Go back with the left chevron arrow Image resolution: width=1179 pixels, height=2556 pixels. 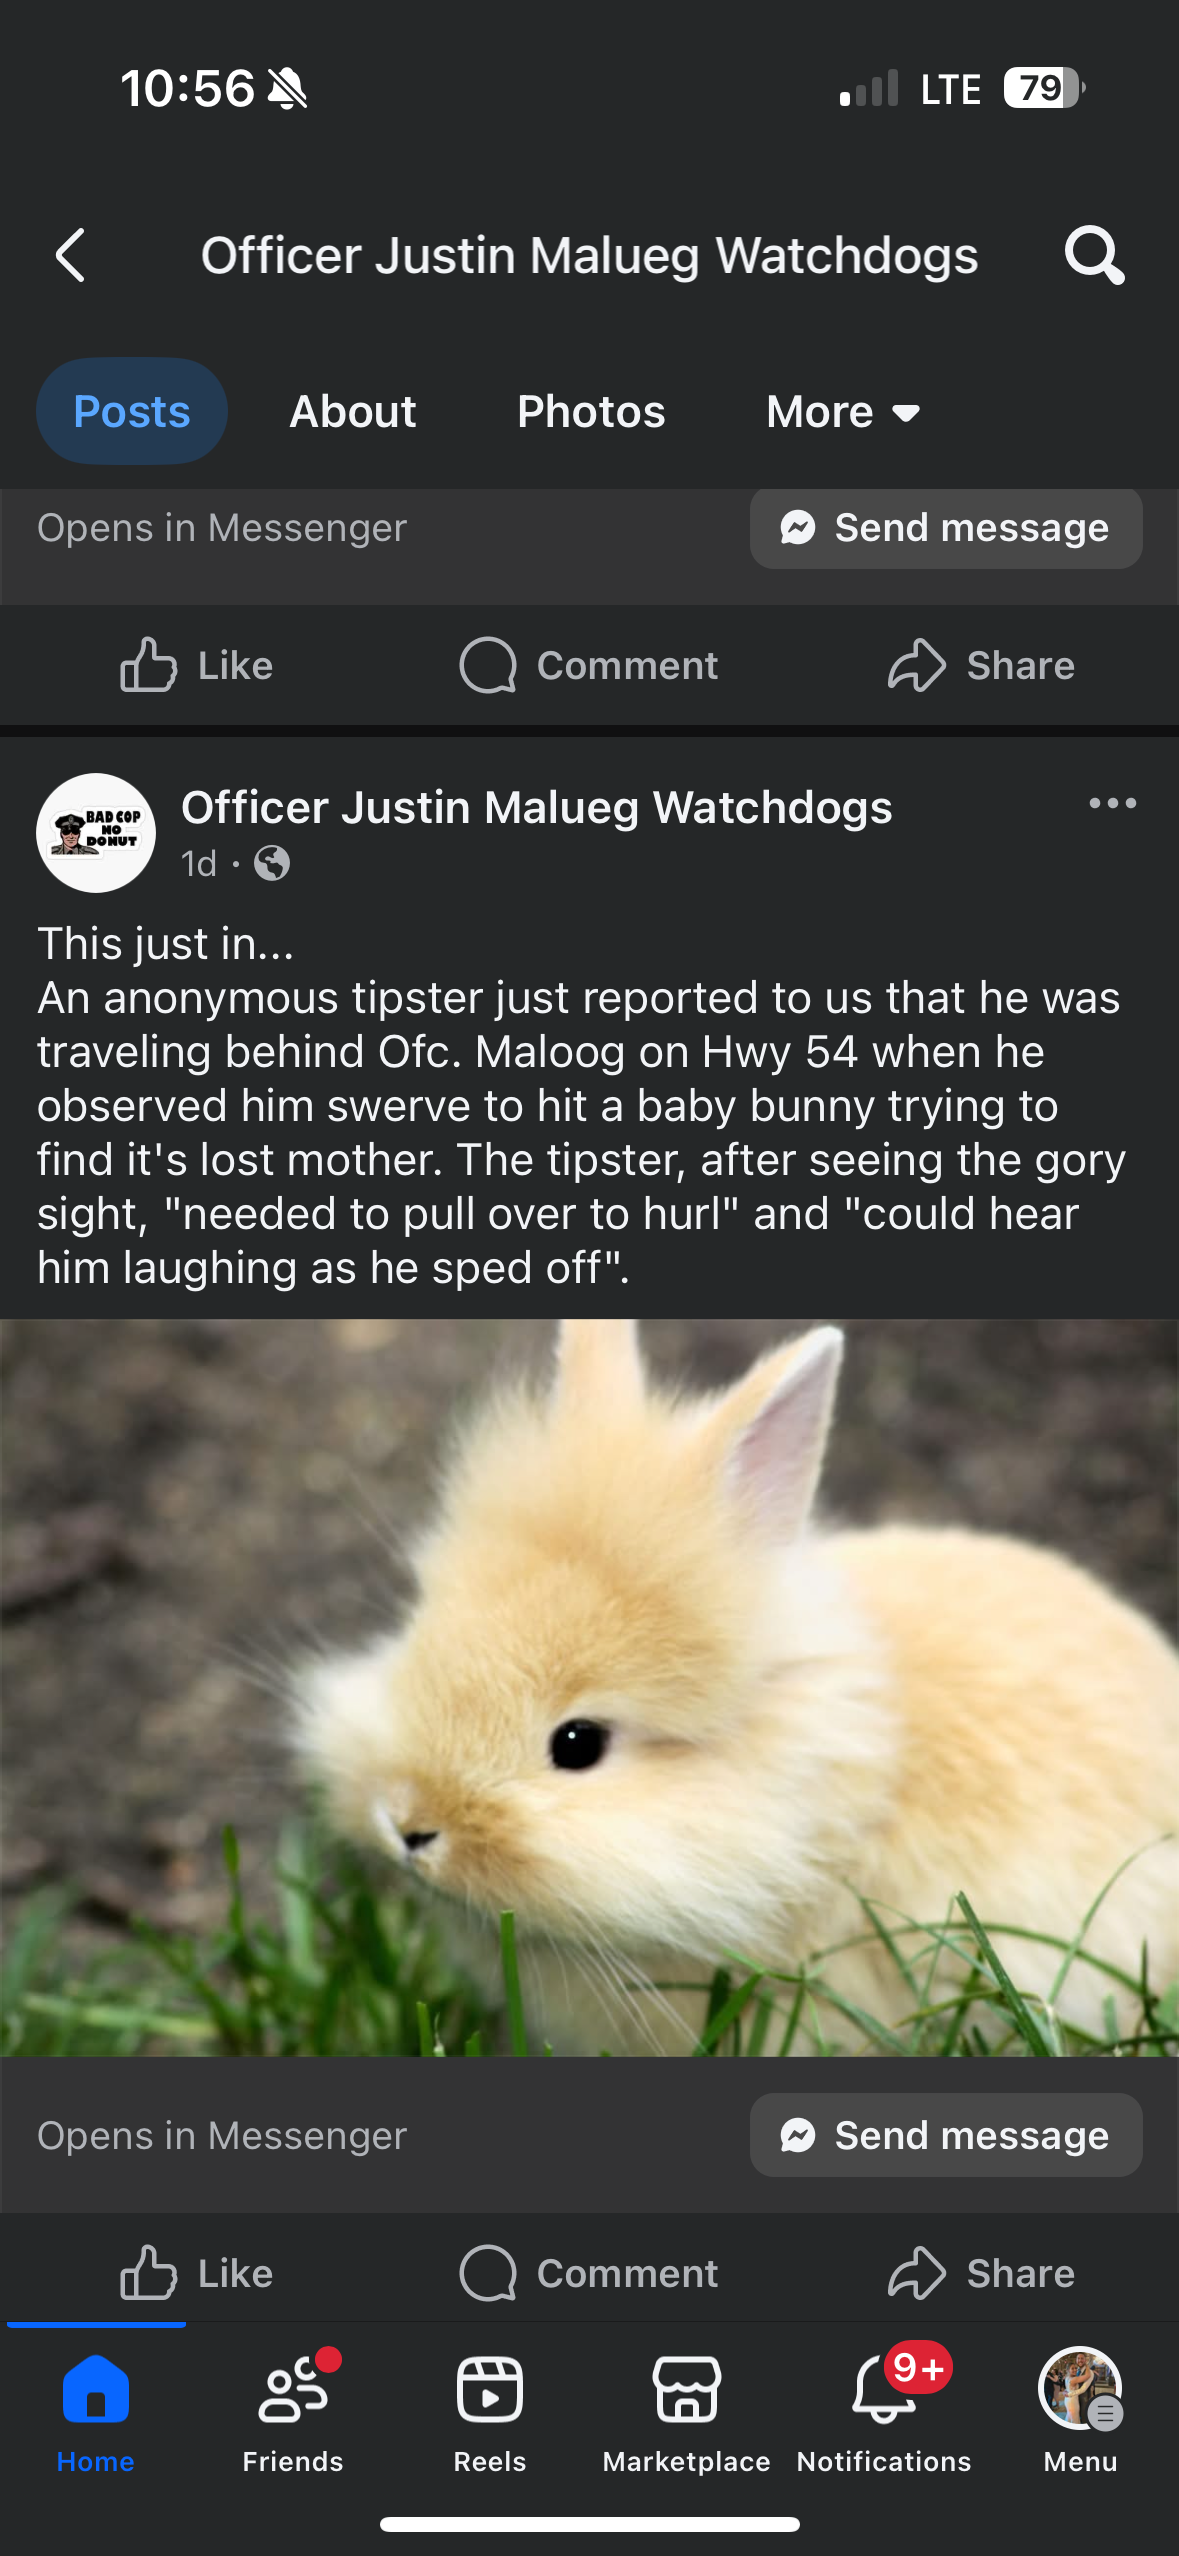point(70,255)
